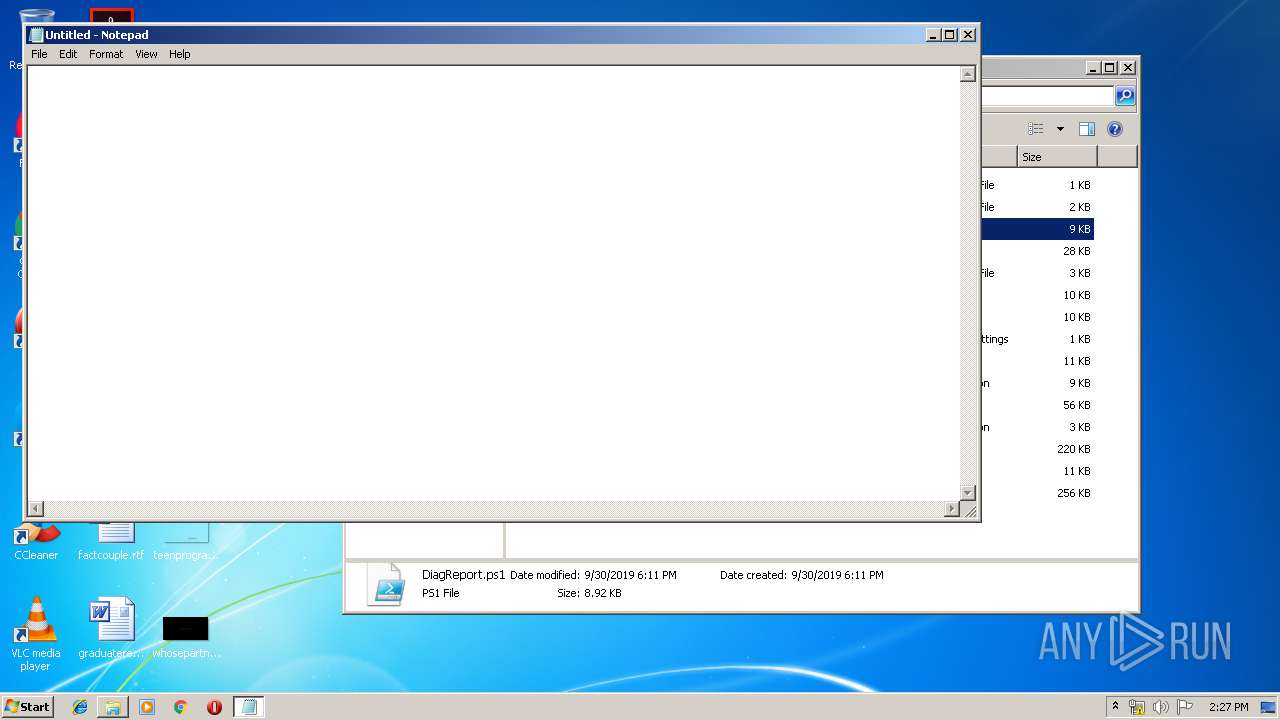Click Notepad vertical scrollbar down arrow
The image size is (1280, 720).
pyautogui.click(x=967, y=493)
